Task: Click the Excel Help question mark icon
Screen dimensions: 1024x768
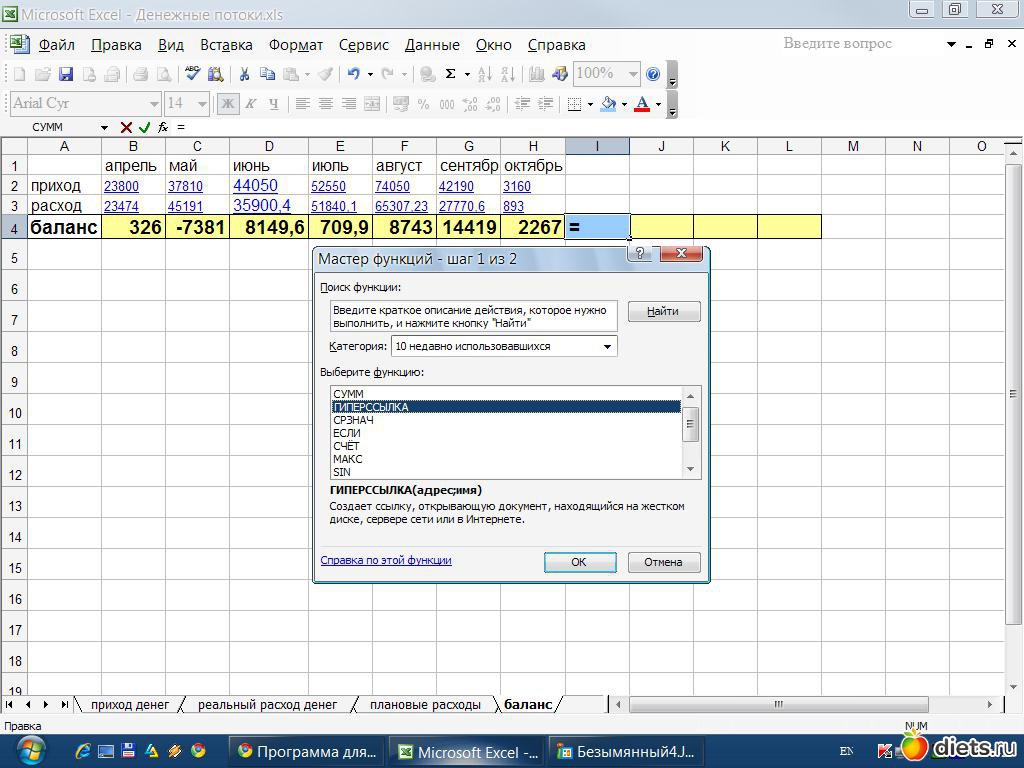Action: (x=653, y=74)
